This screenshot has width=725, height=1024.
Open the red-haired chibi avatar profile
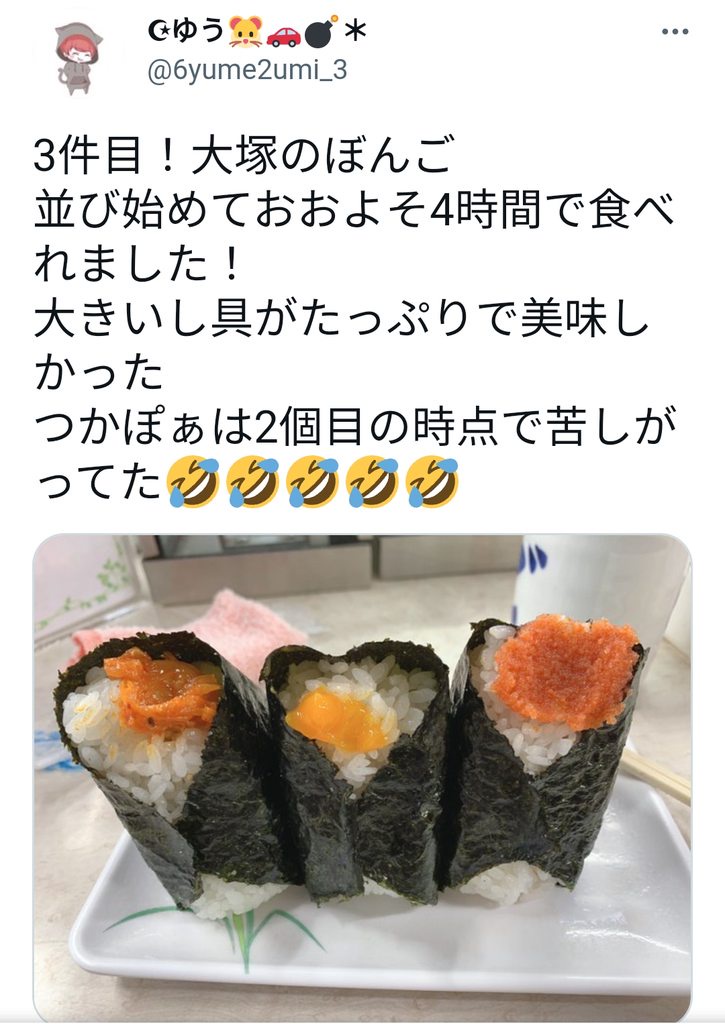click(x=76, y=58)
